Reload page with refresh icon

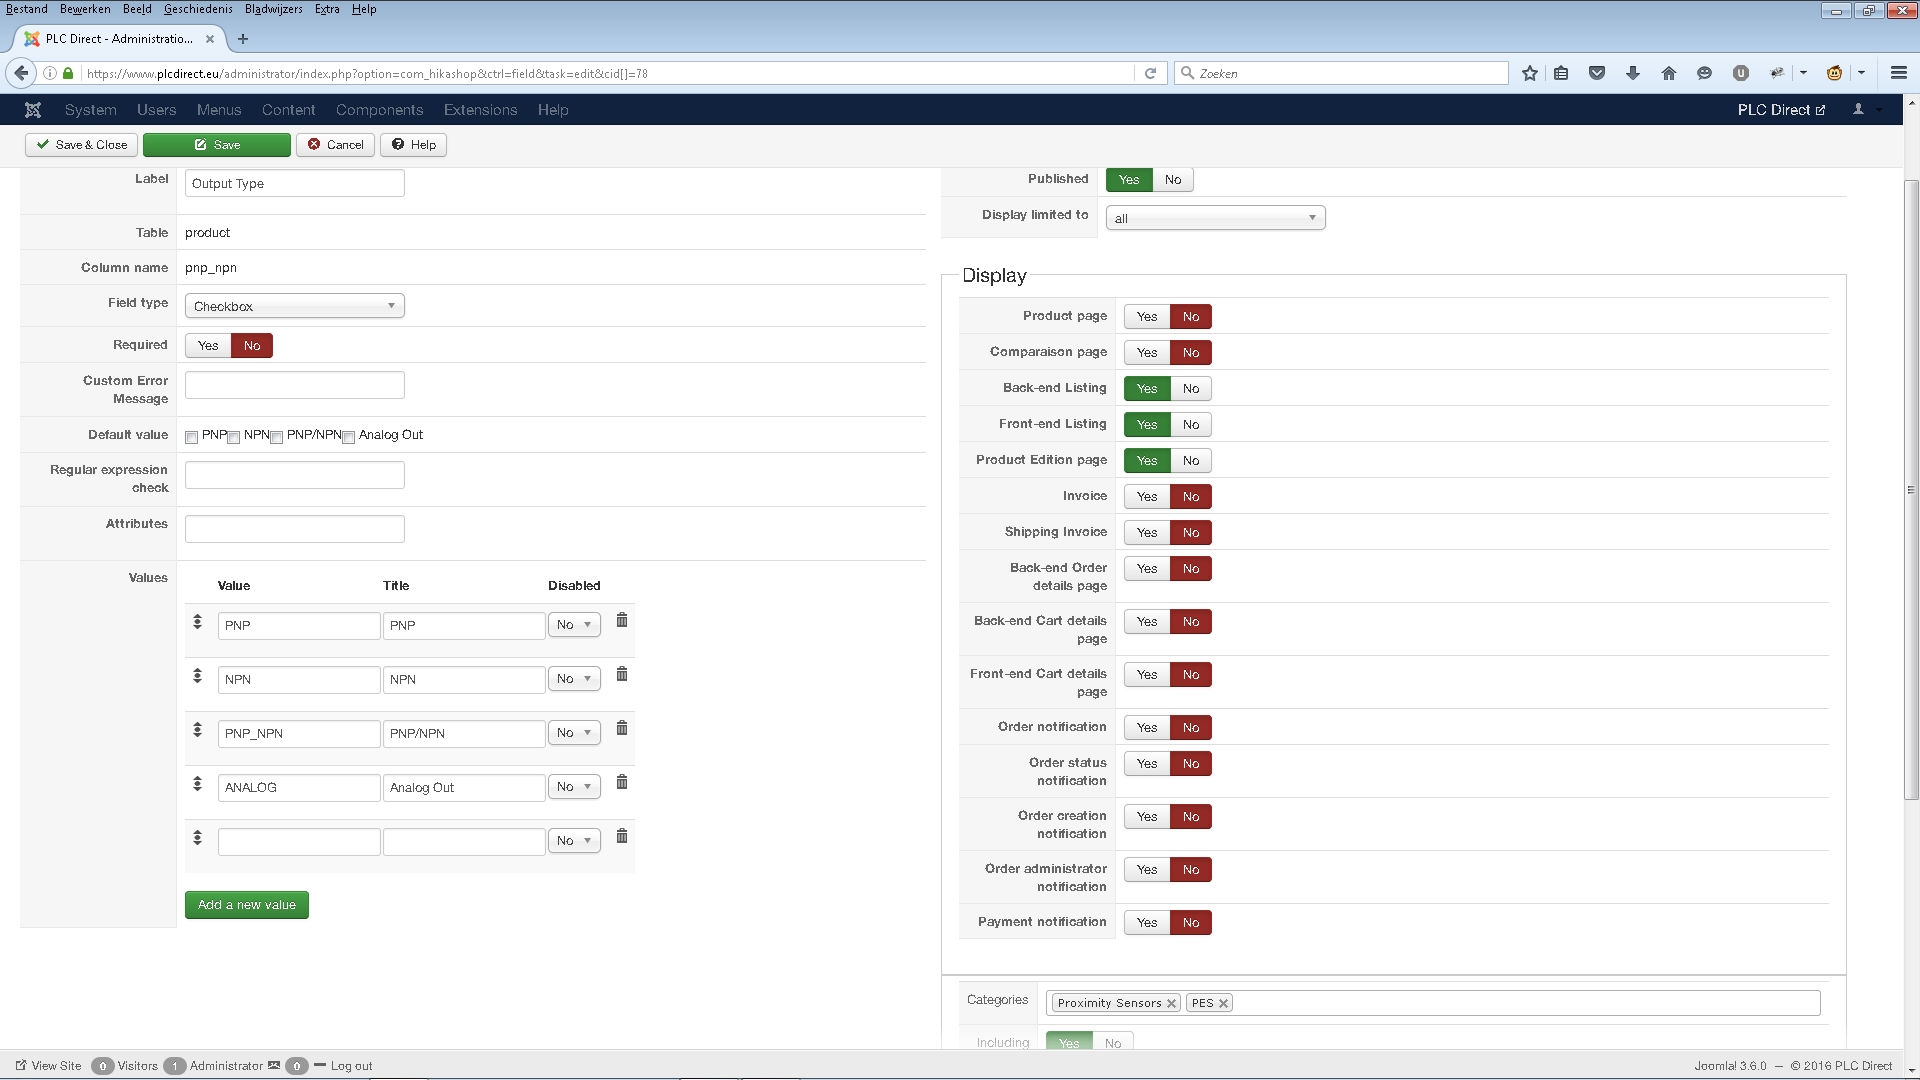(1150, 73)
